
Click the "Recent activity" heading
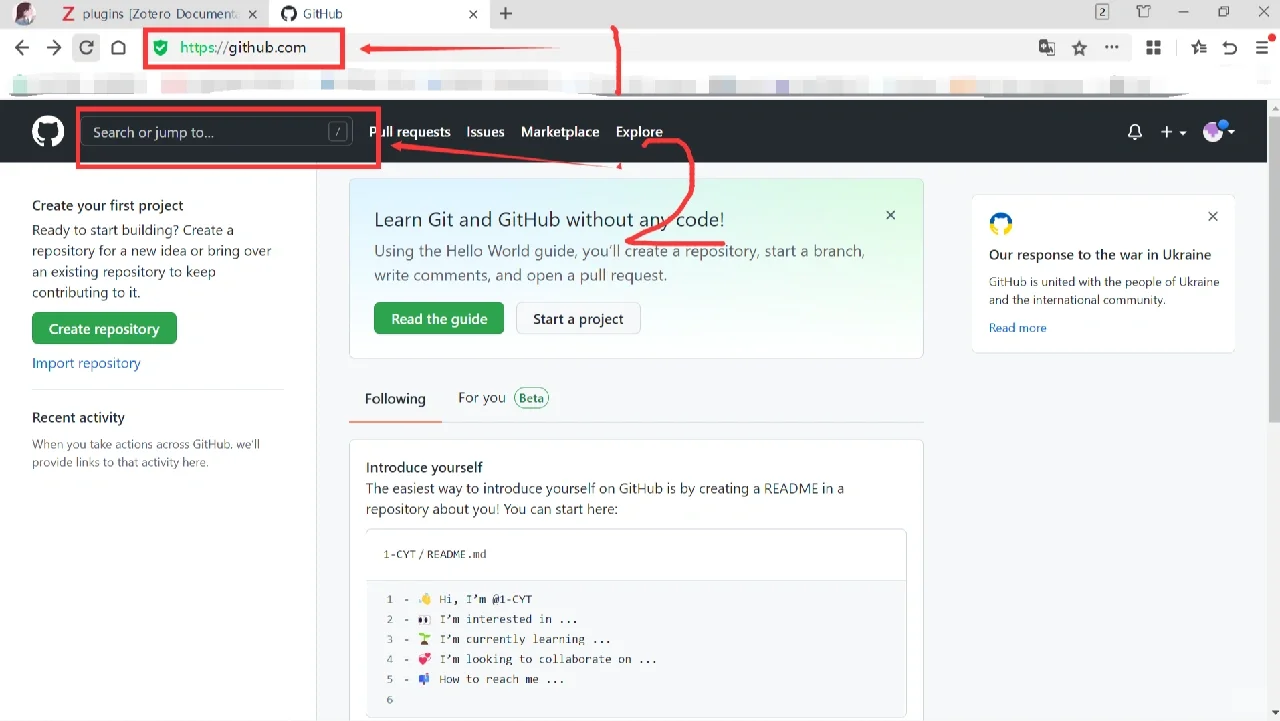point(78,417)
